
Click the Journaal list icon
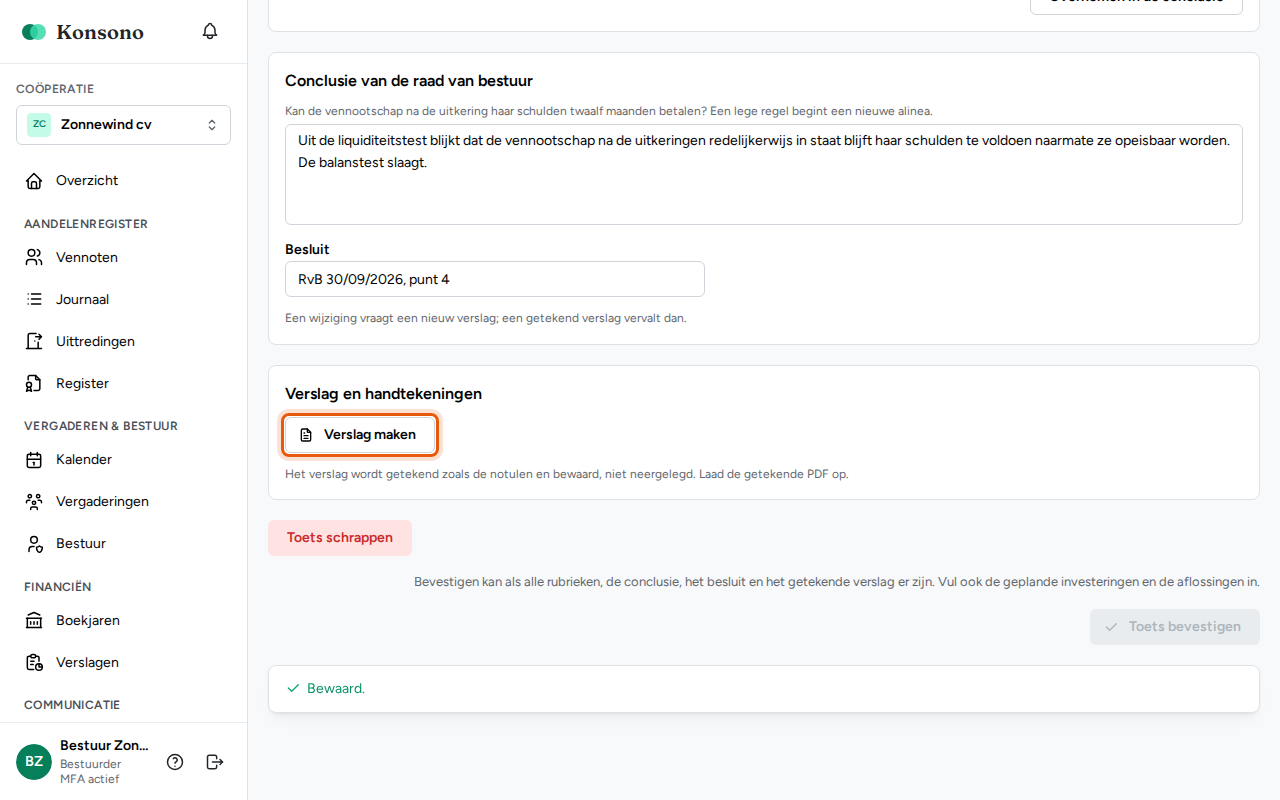pos(34,300)
